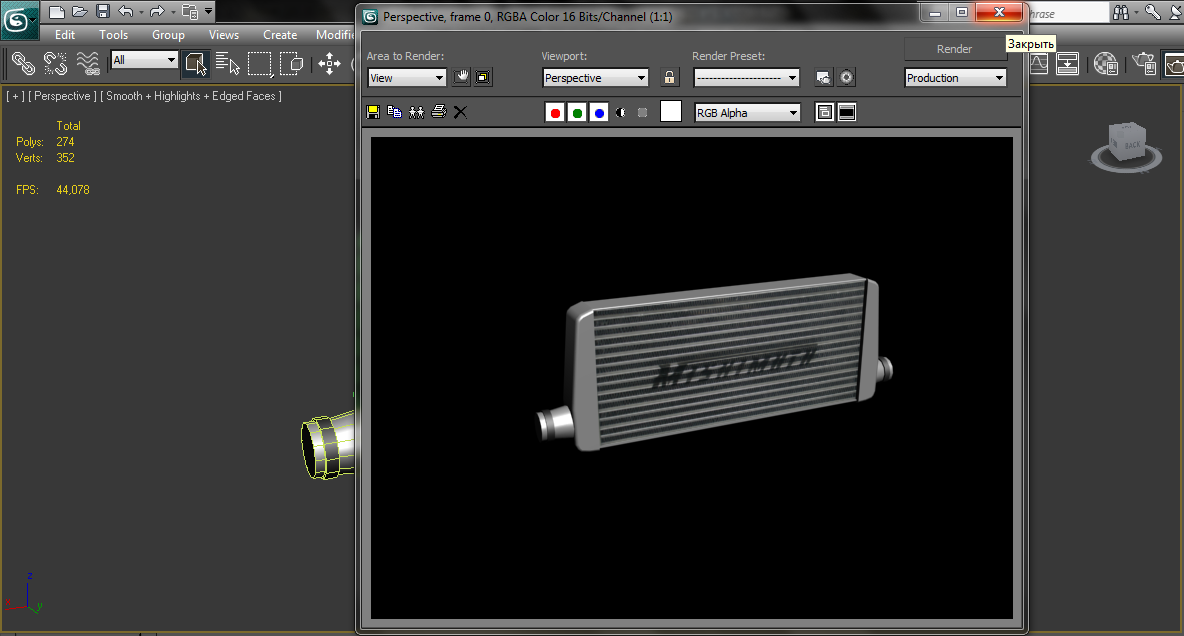Screen dimensions: 1184x636
Task: Open the Group menu
Action: click(x=168, y=34)
